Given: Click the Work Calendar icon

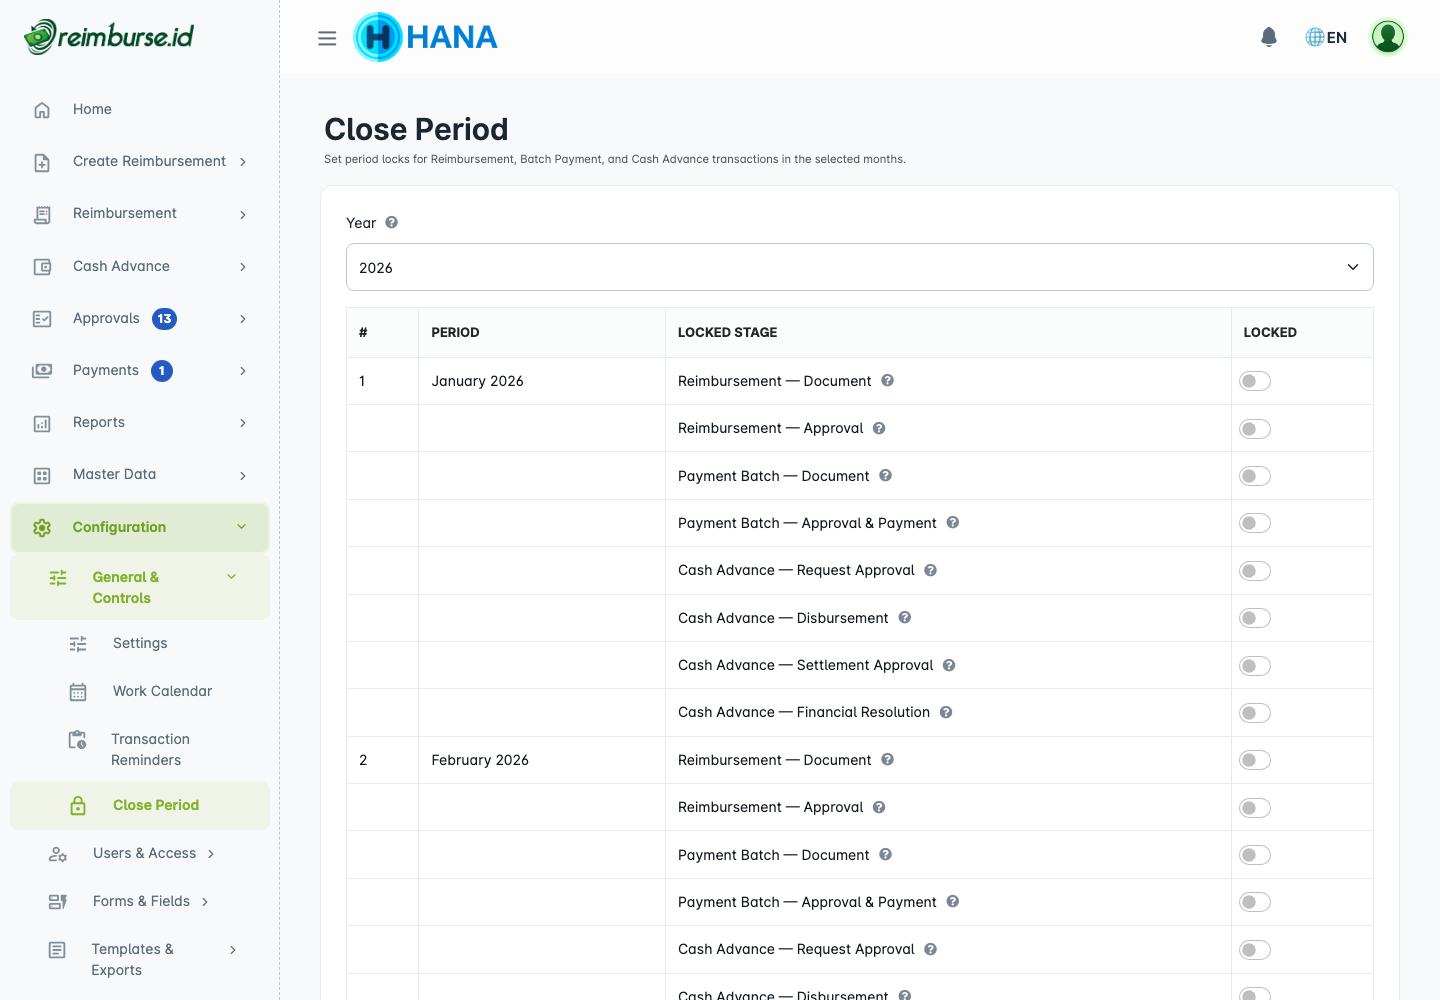Looking at the screenshot, I should (x=78, y=691).
